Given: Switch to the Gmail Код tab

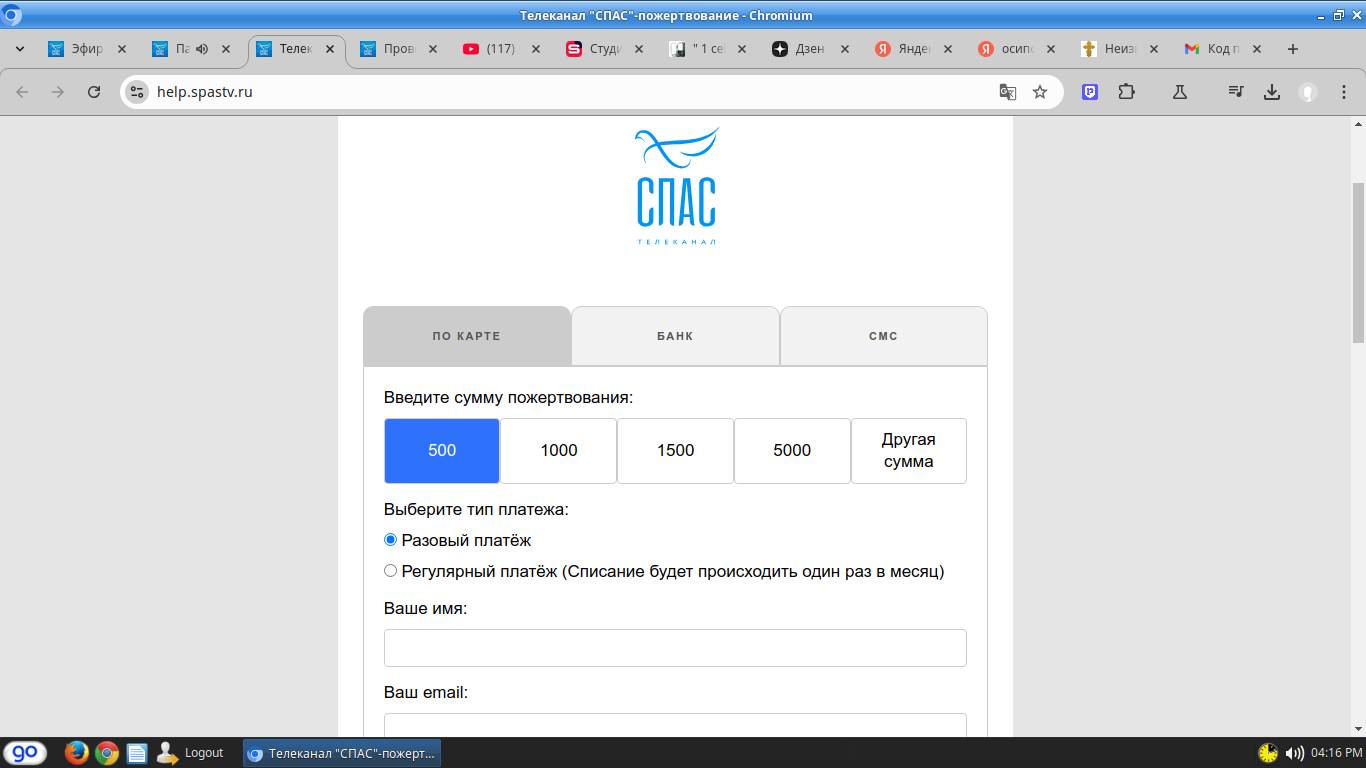Looking at the screenshot, I should (x=1222, y=49).
